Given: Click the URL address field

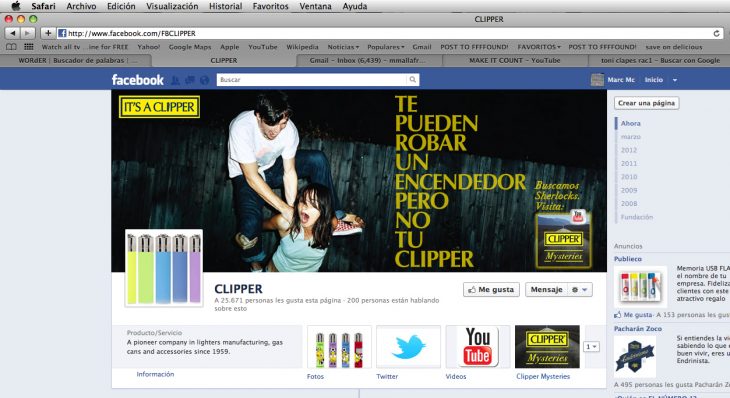Looking at the screenshot, I should [x=389, y=33].
